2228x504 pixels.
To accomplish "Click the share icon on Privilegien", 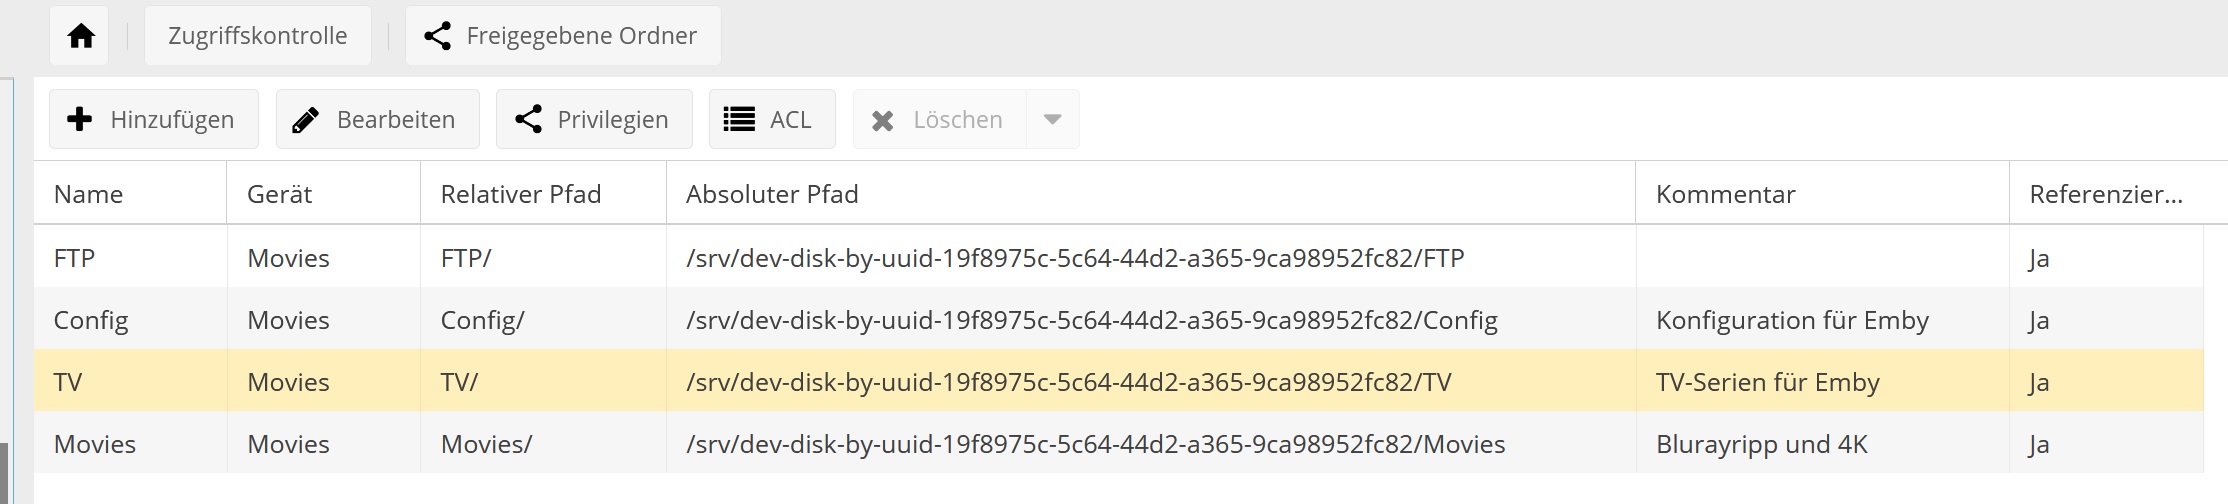I will click(528, 119).
